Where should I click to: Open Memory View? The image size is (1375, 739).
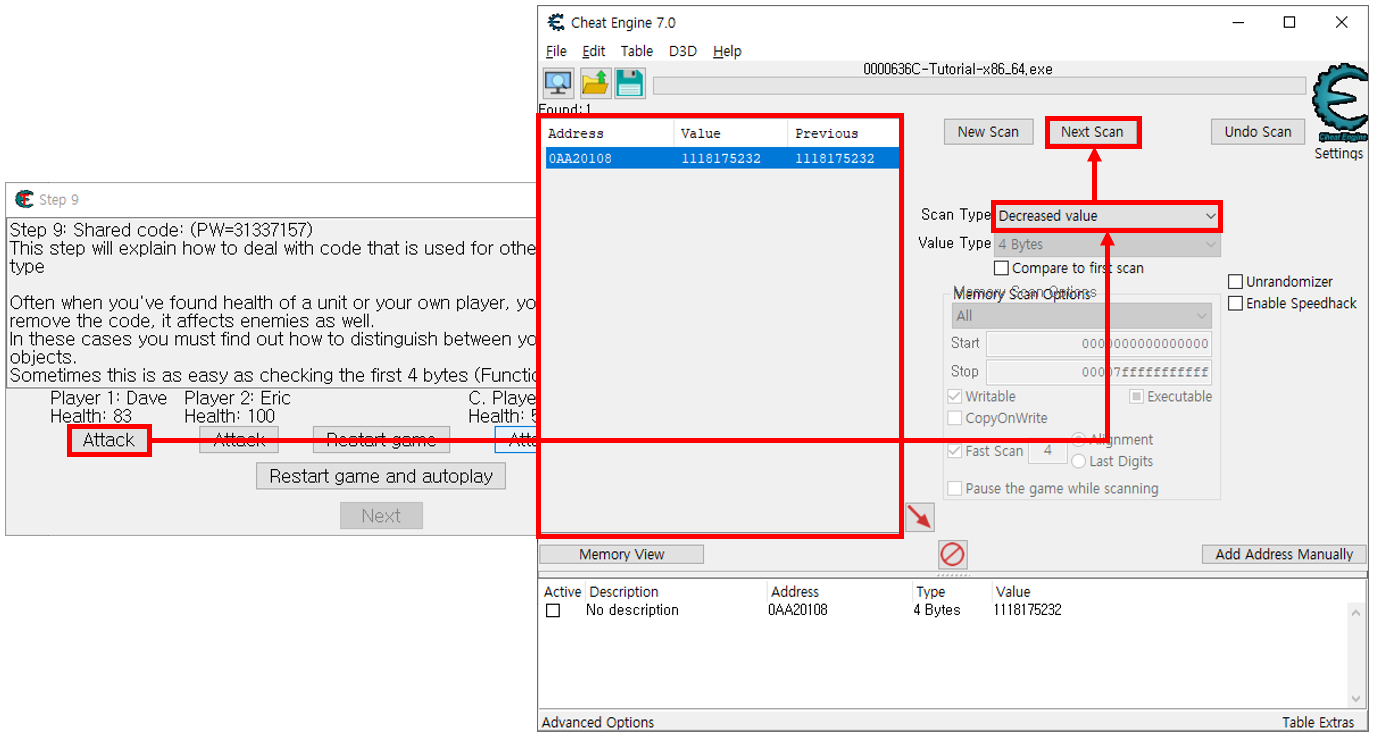pyautogui.click(x=622, y=554)
